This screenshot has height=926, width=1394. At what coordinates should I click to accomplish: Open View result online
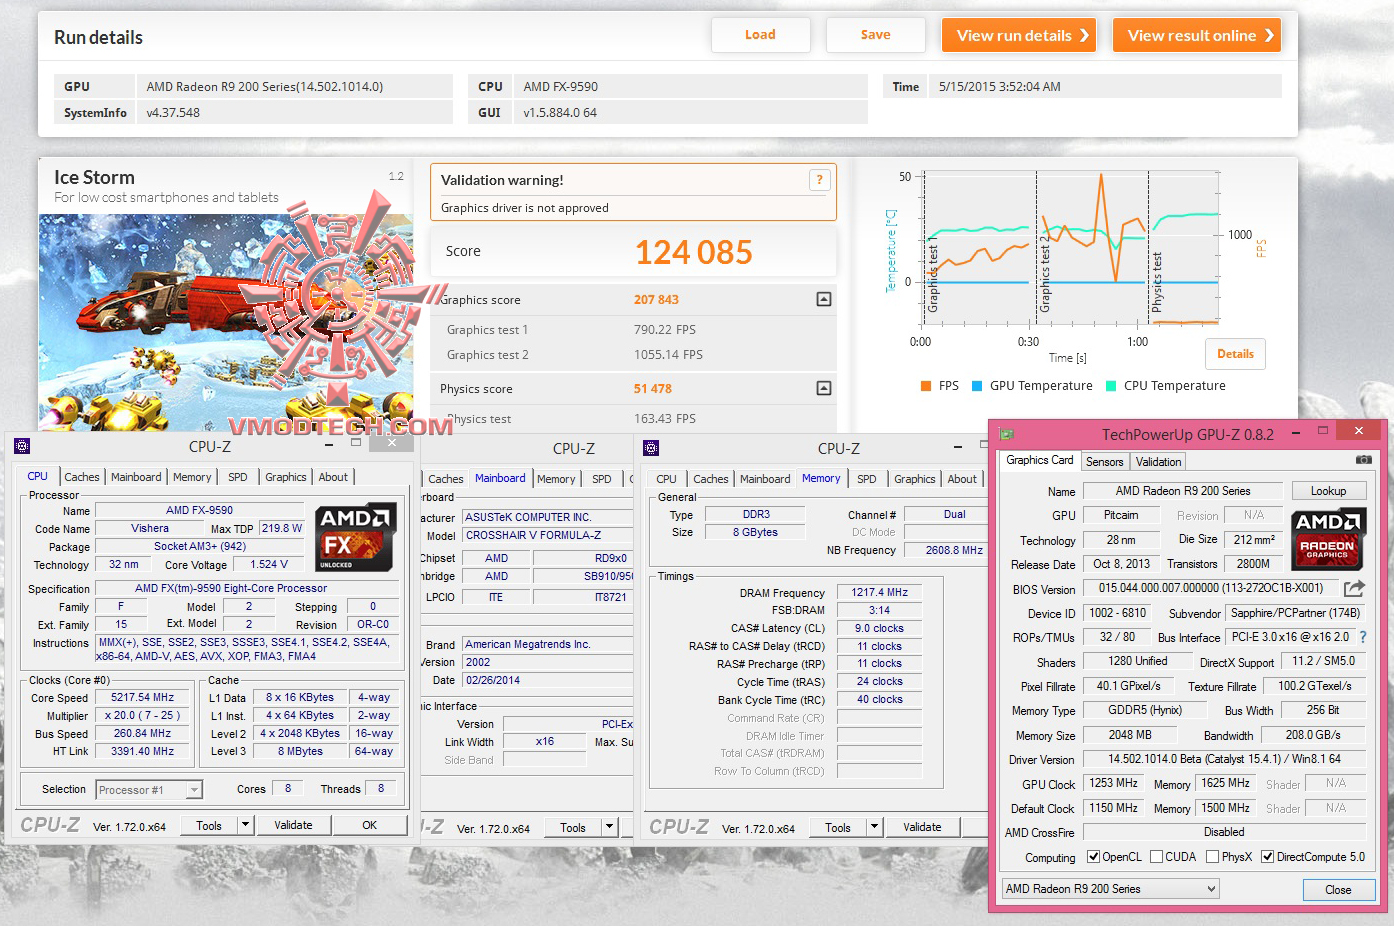pyautogui.click(x=1197, y=35)
